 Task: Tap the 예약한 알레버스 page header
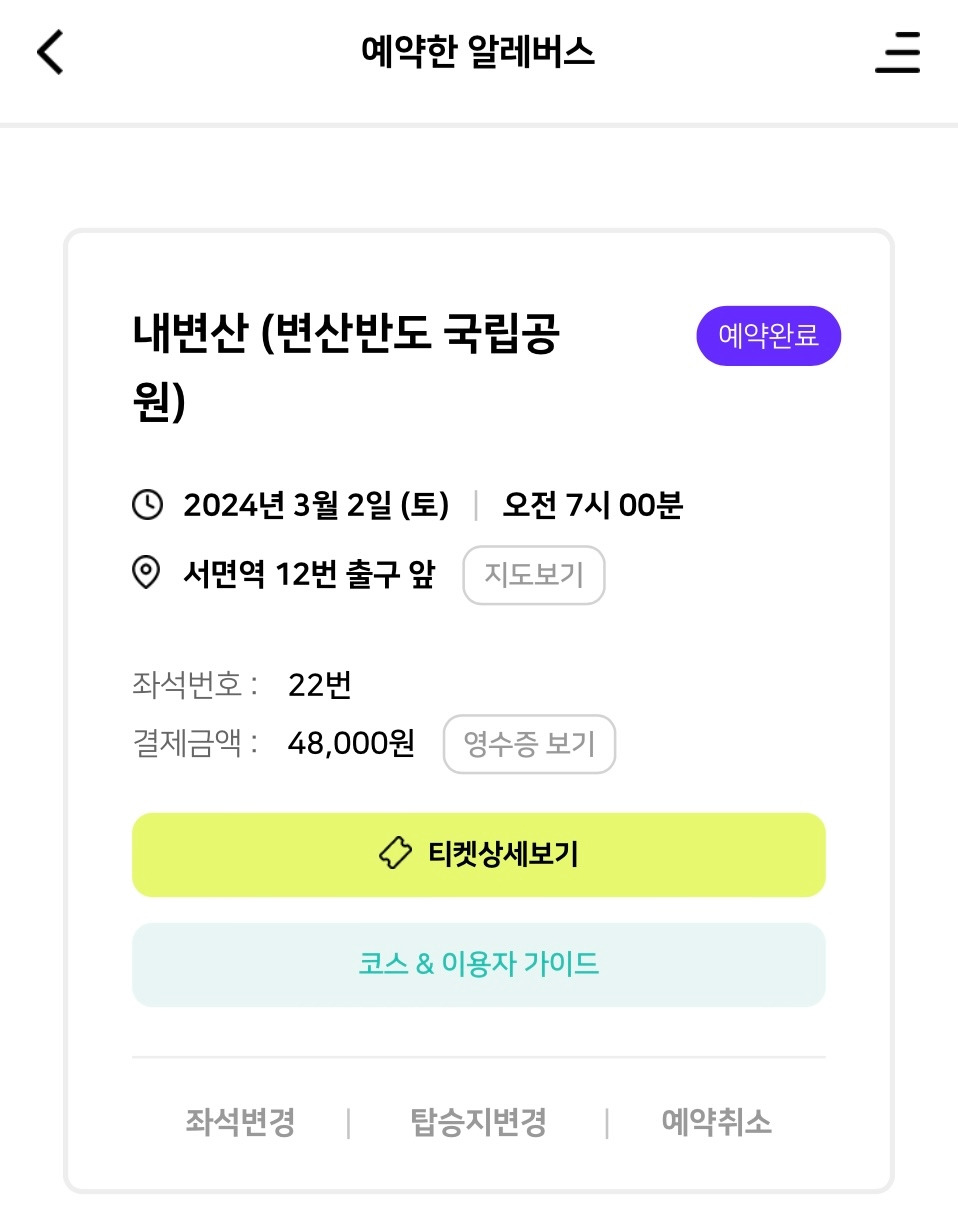pos(478,52)
